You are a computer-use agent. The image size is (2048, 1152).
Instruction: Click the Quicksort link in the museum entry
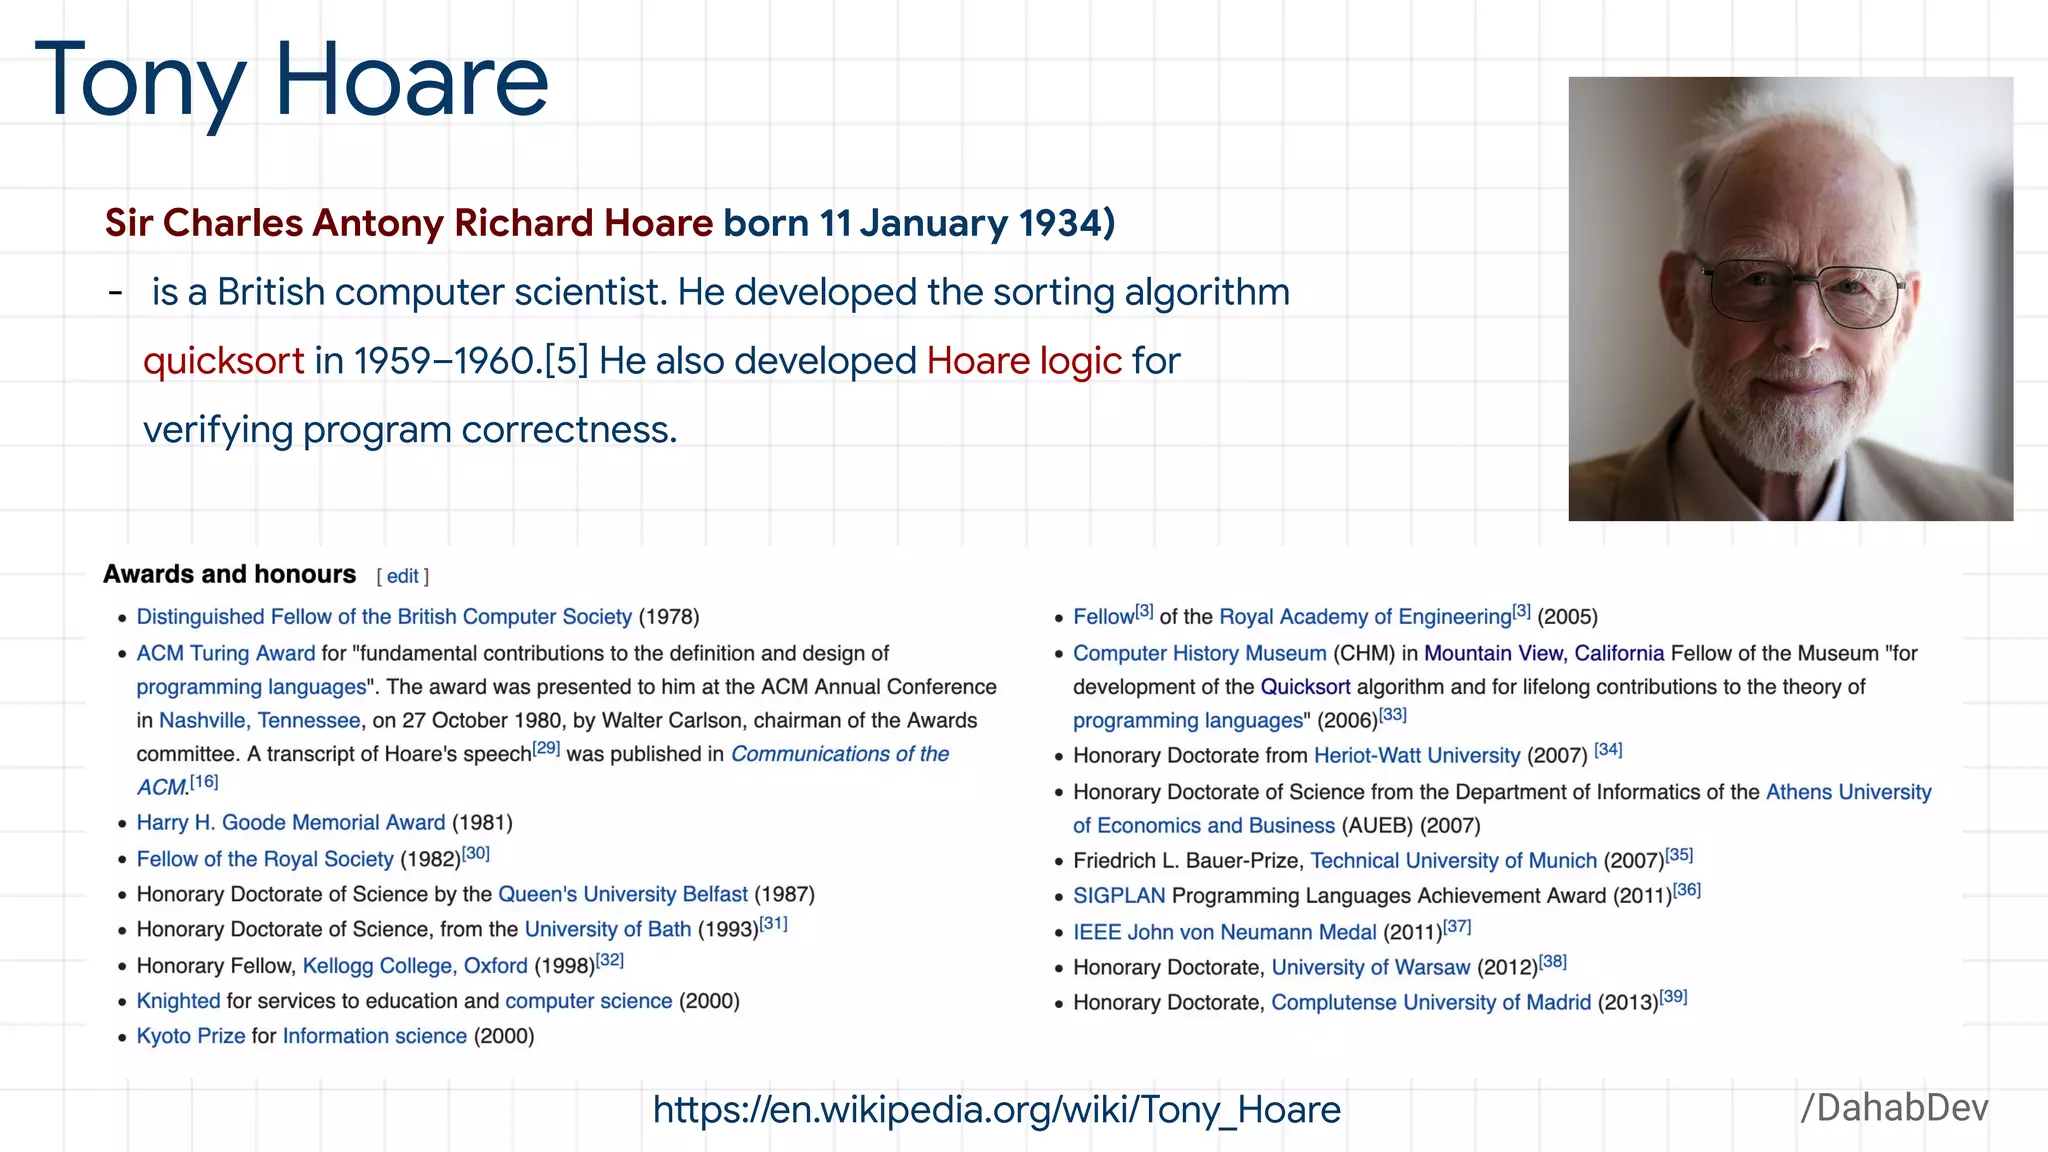click(x=1305, y=687)
